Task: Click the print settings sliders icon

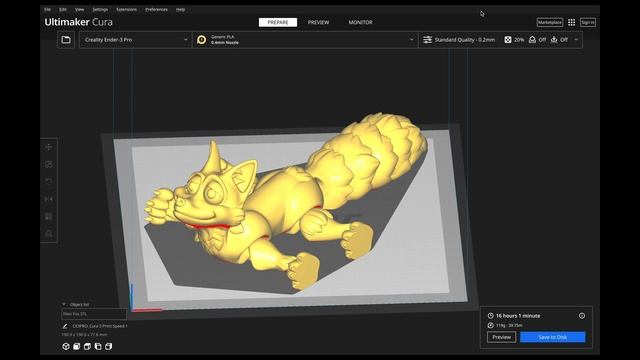Action: click(427, 40)
